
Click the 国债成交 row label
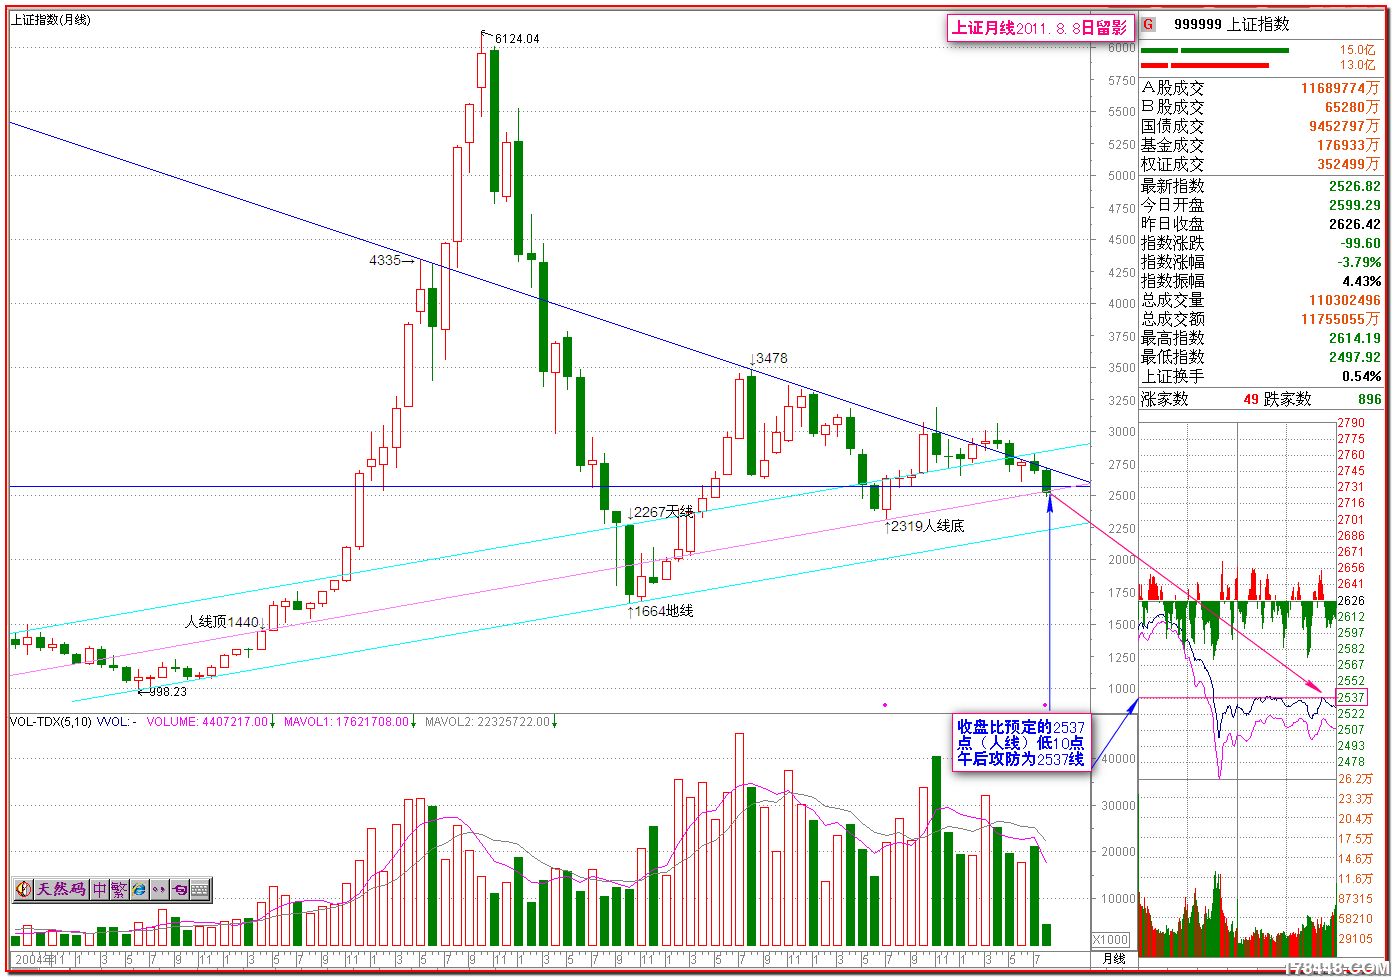(x=1173, y=126)
